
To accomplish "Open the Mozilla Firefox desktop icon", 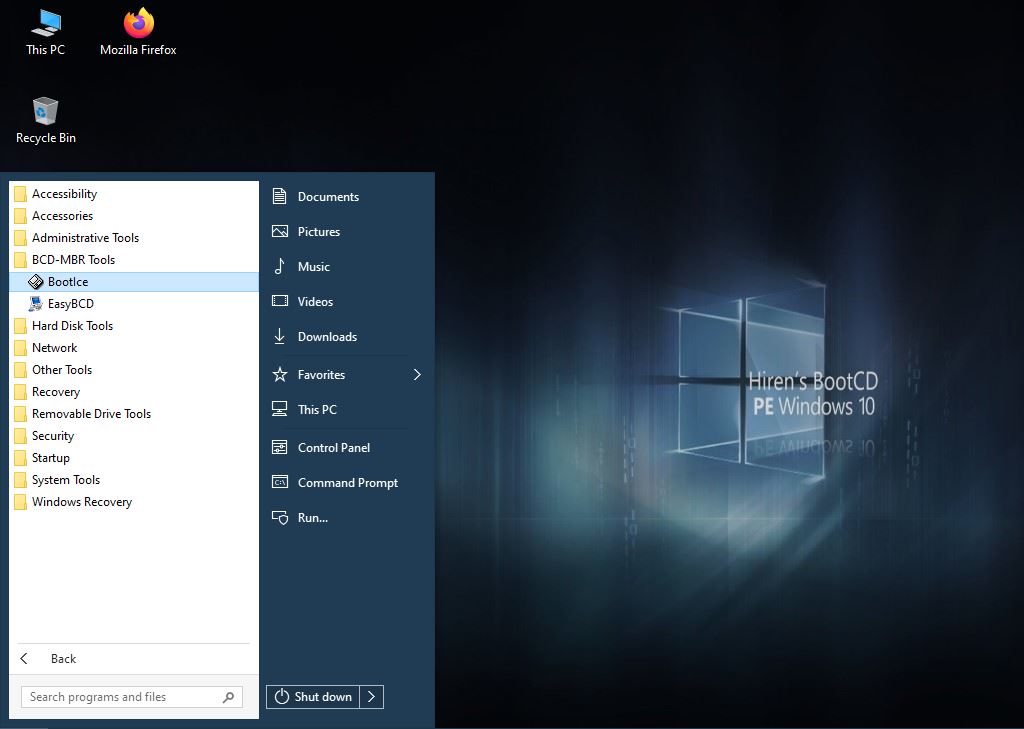I will click(x=138, y=32).
